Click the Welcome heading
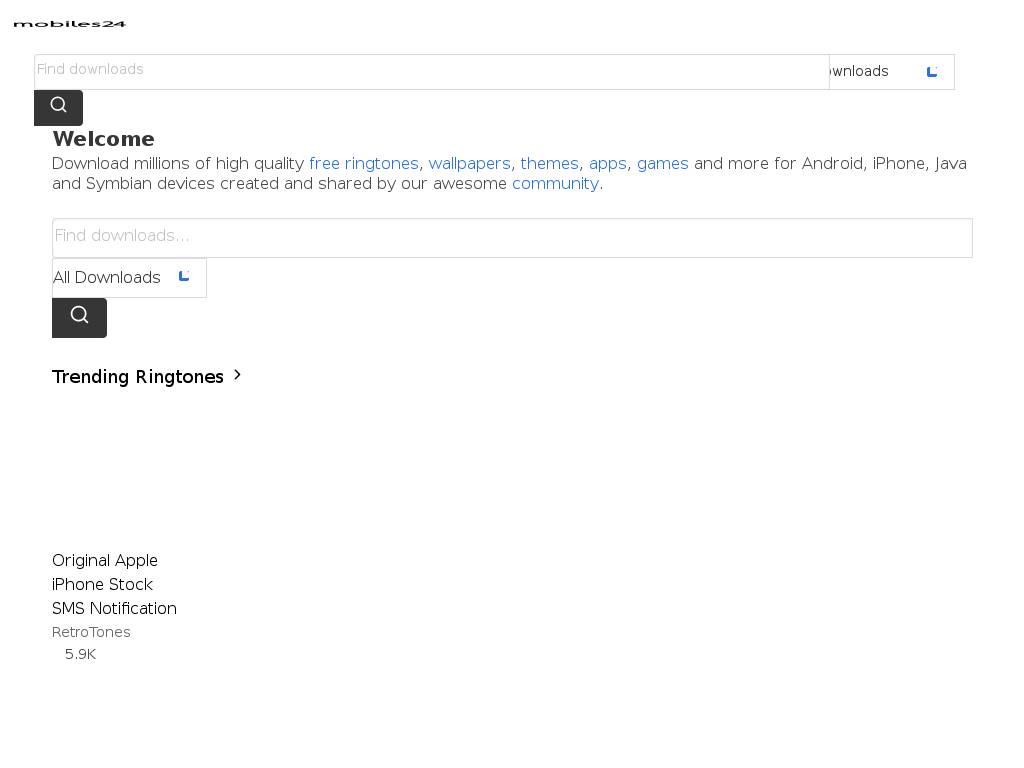Viewport: 1024px width, 768px height. [103, 139]
